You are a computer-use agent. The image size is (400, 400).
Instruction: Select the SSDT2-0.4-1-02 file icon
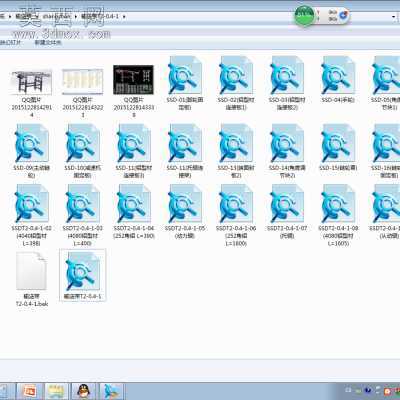32,204
